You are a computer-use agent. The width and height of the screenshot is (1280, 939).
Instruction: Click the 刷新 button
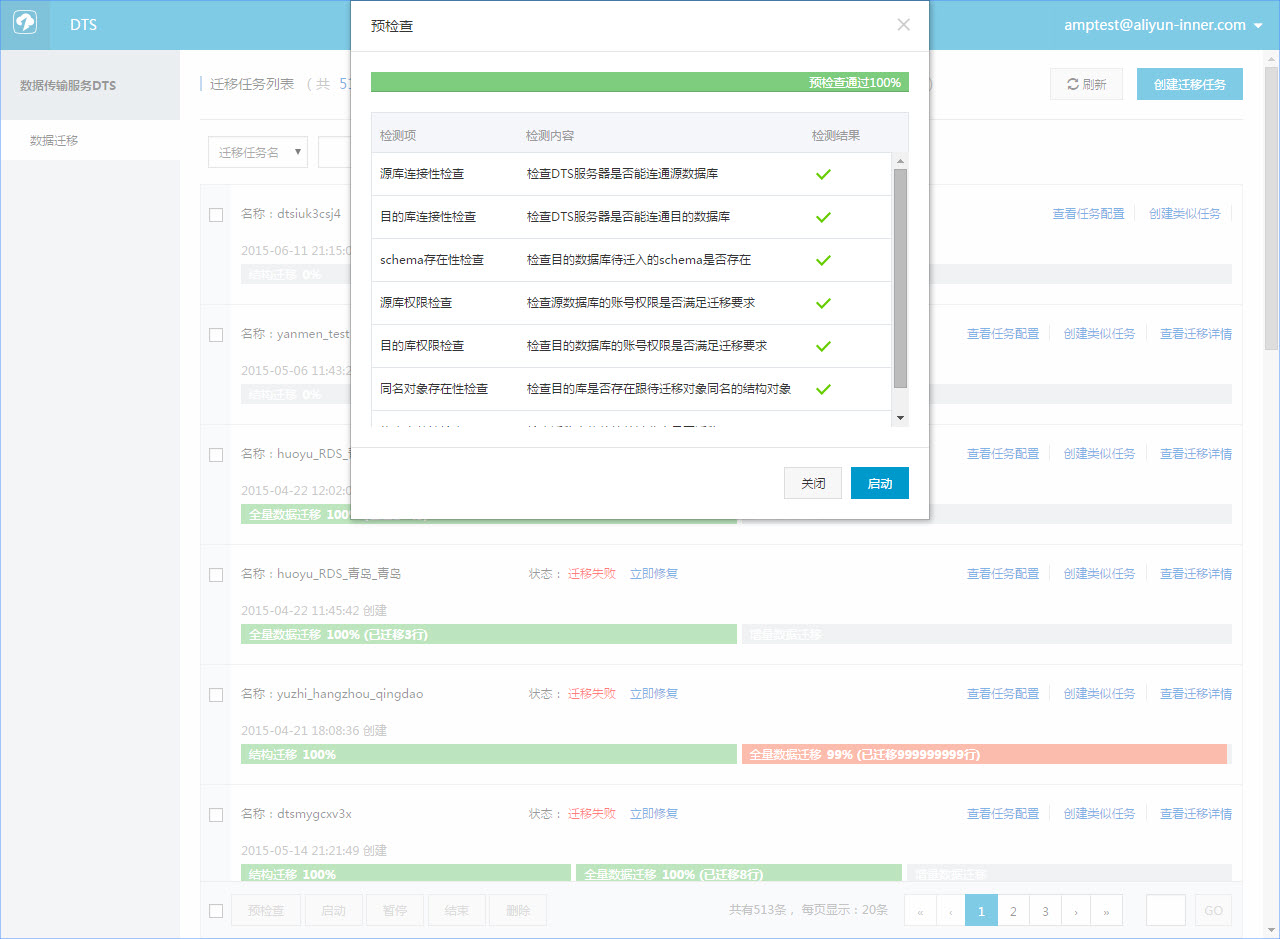[x=1087, y=85]
